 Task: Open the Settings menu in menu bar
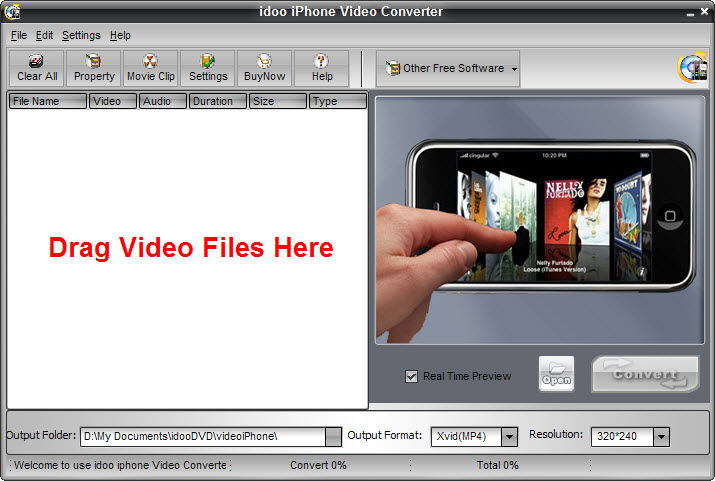(x=81, y=35)
